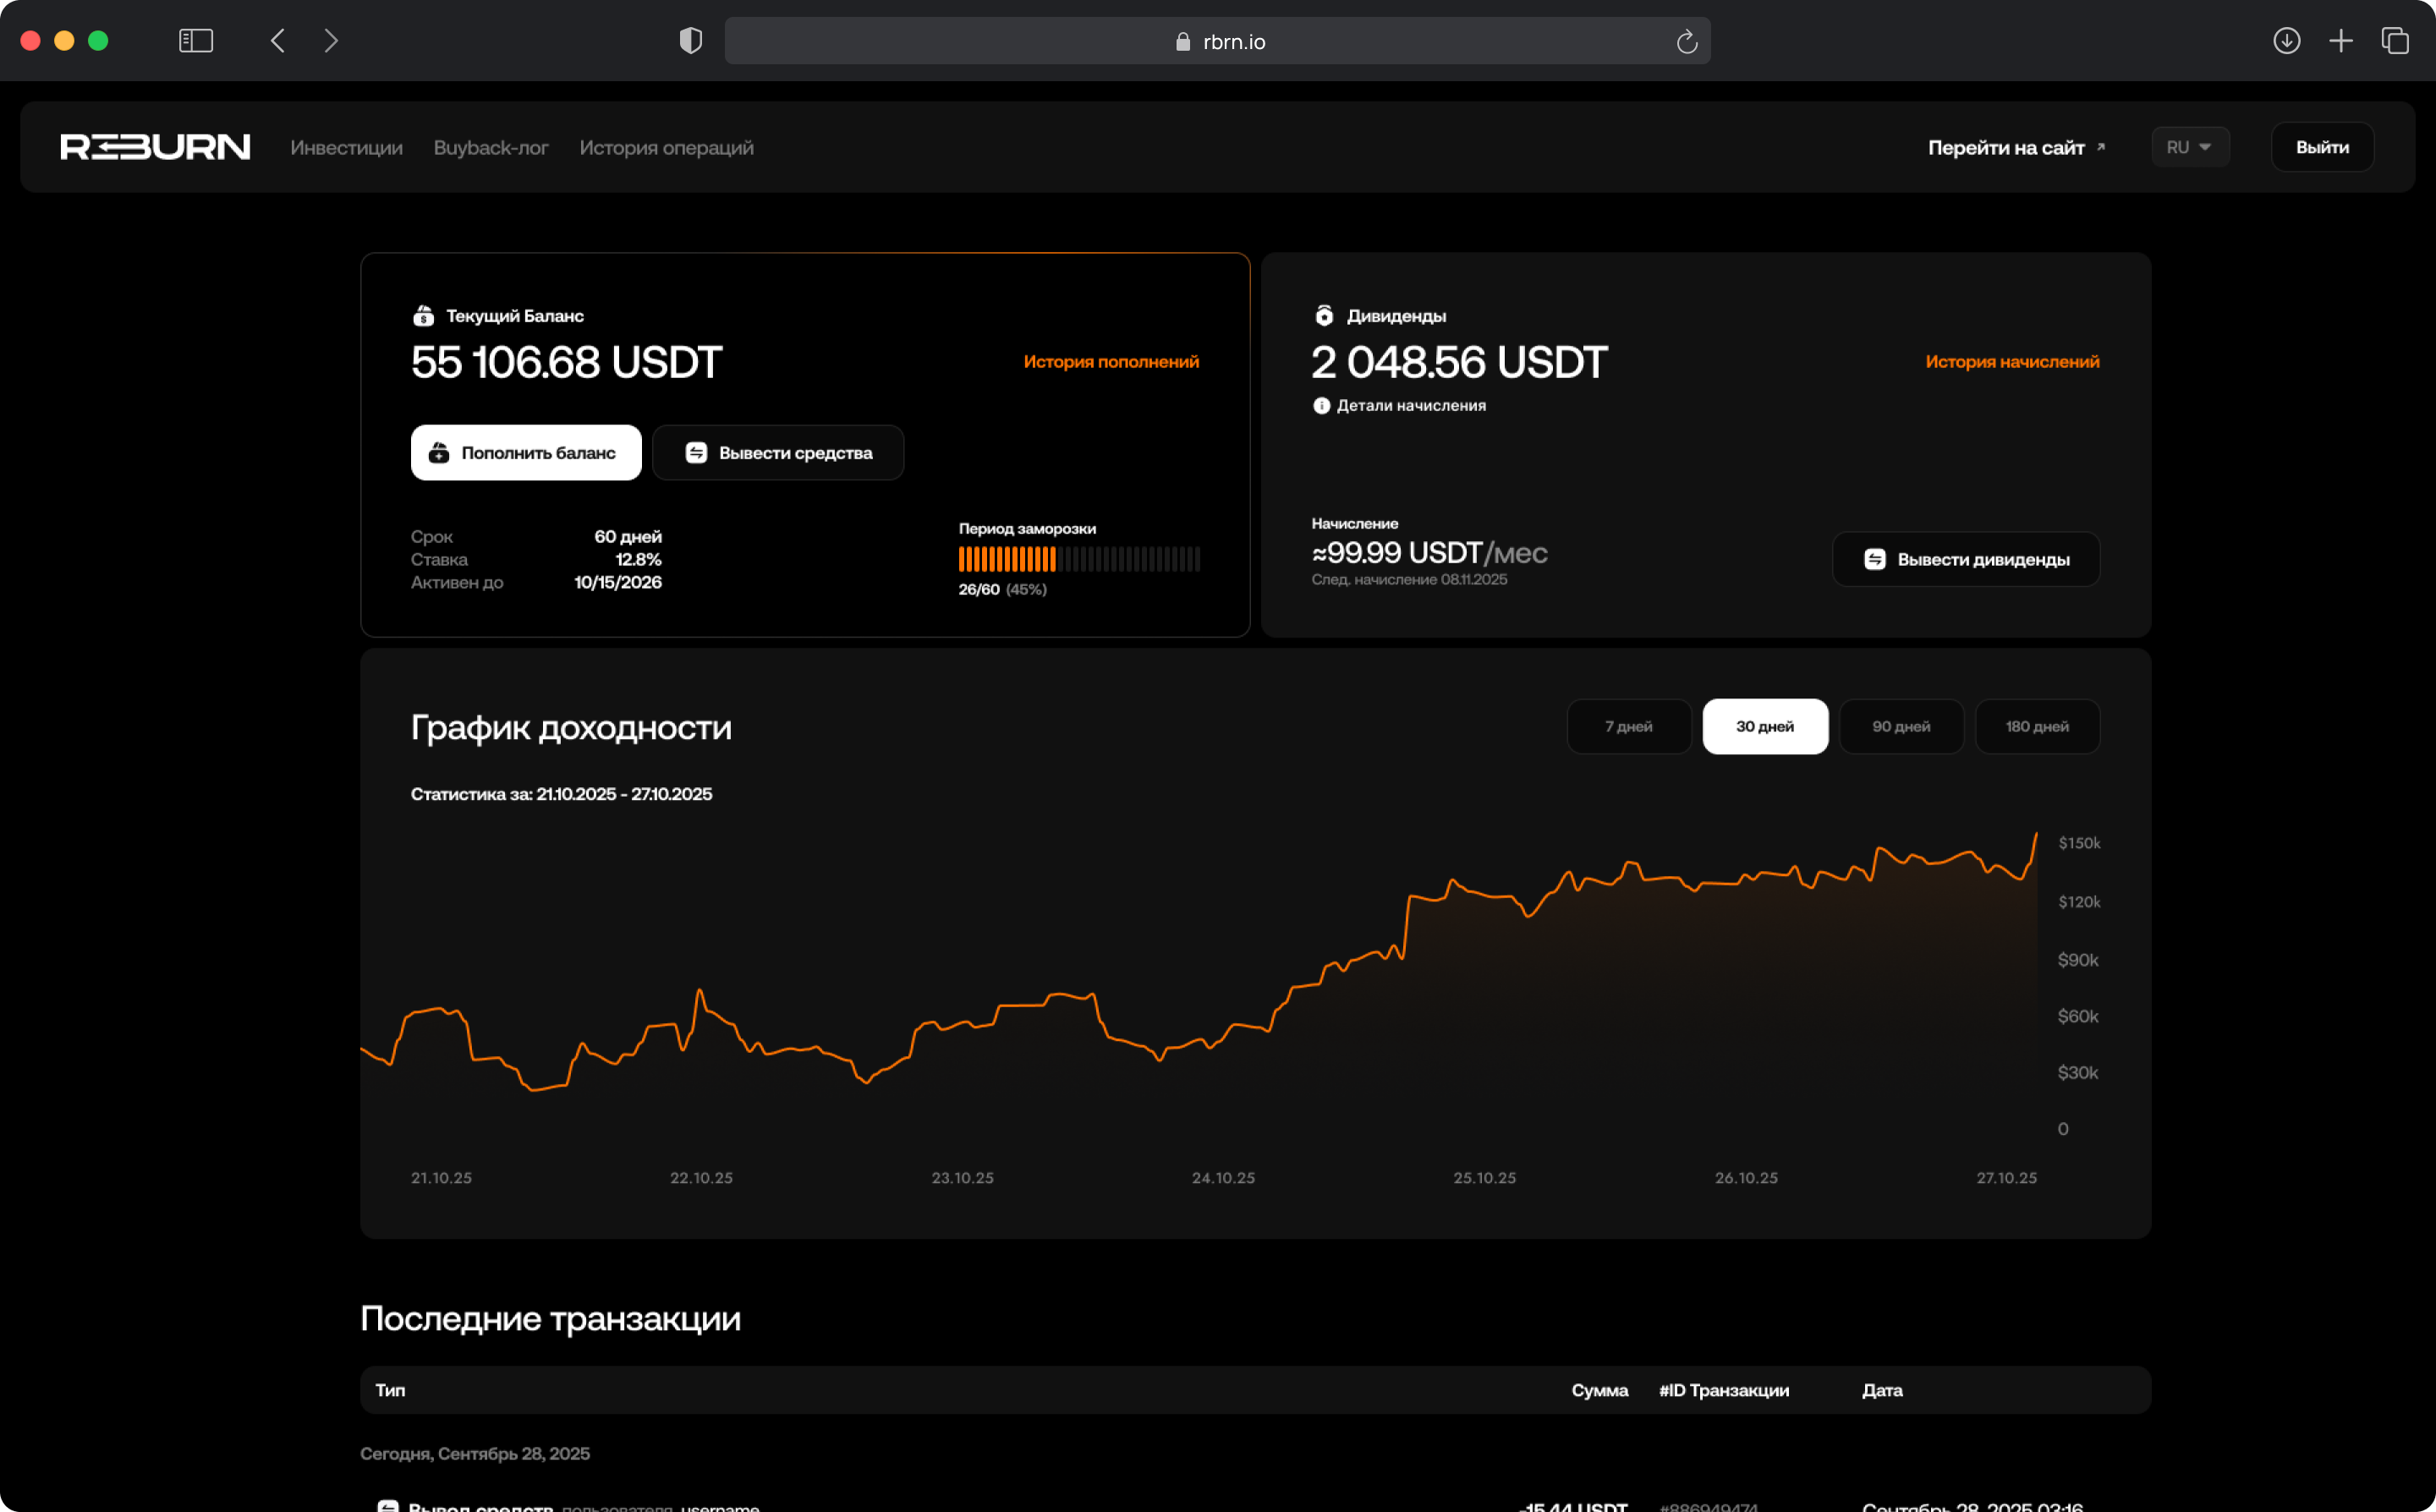Open the Инвестиции menu item
This screenshot has height=1512, width=2436.
pos(346,147)
